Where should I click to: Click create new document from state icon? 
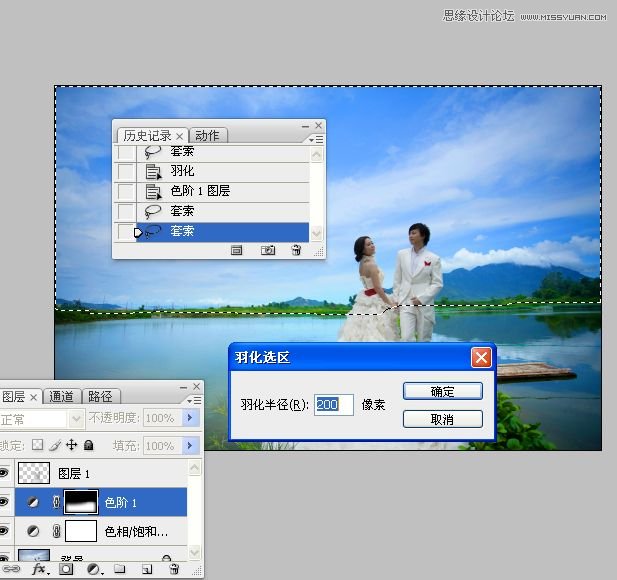236,250
